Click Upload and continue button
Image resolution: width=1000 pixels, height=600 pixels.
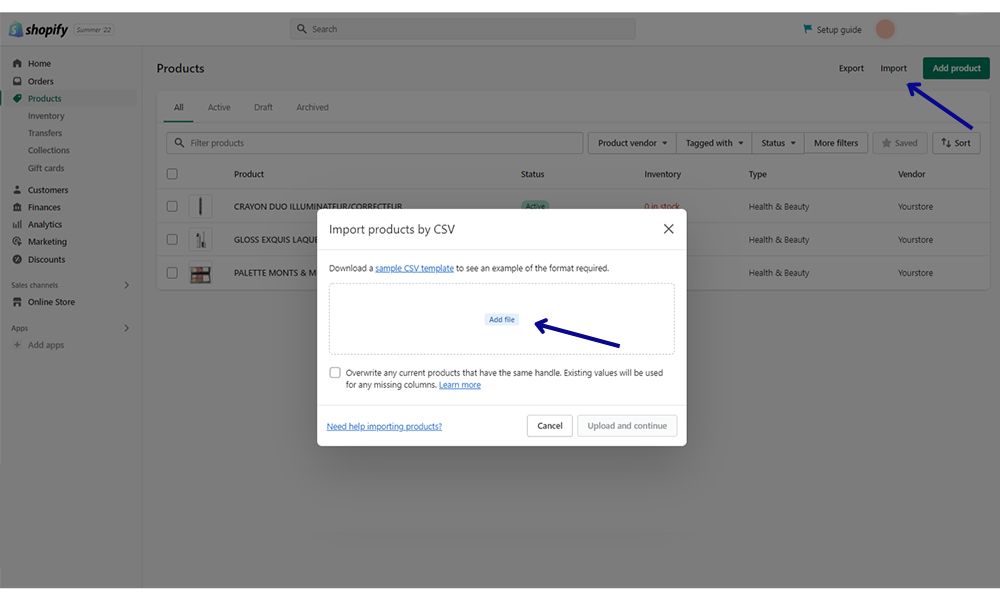pos(627,425)
